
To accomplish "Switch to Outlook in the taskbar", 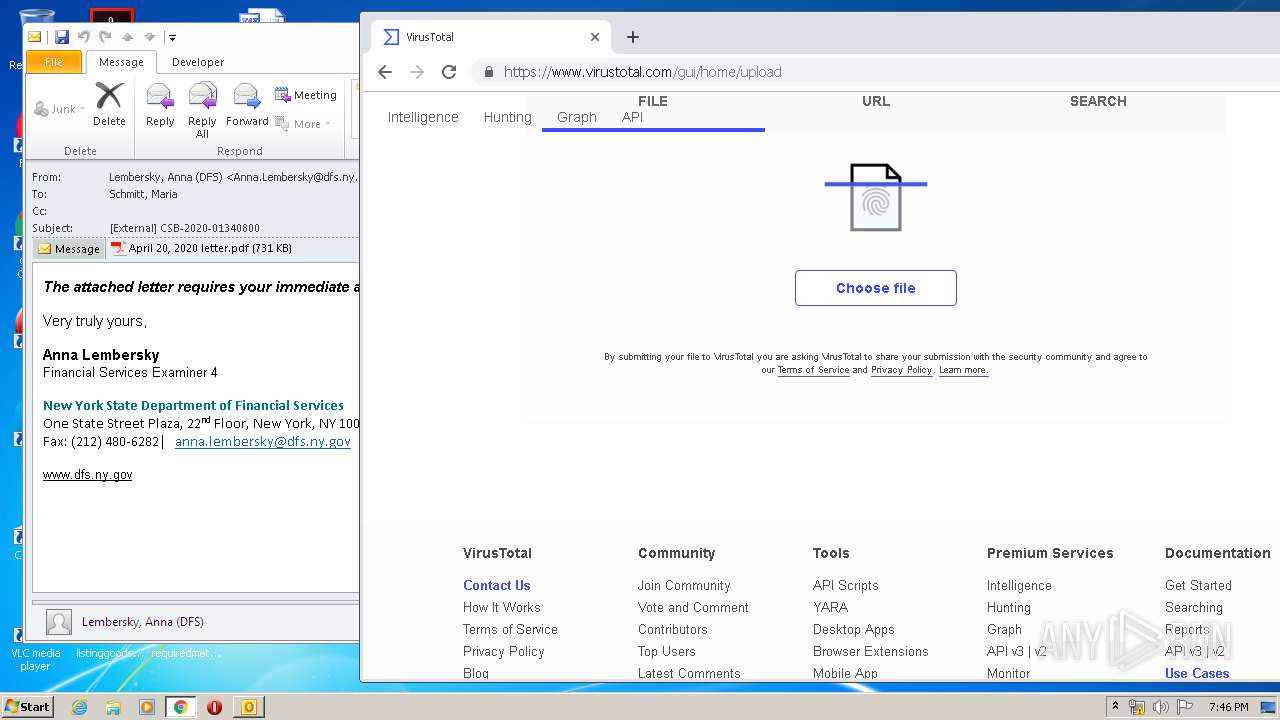I will 248,707.
